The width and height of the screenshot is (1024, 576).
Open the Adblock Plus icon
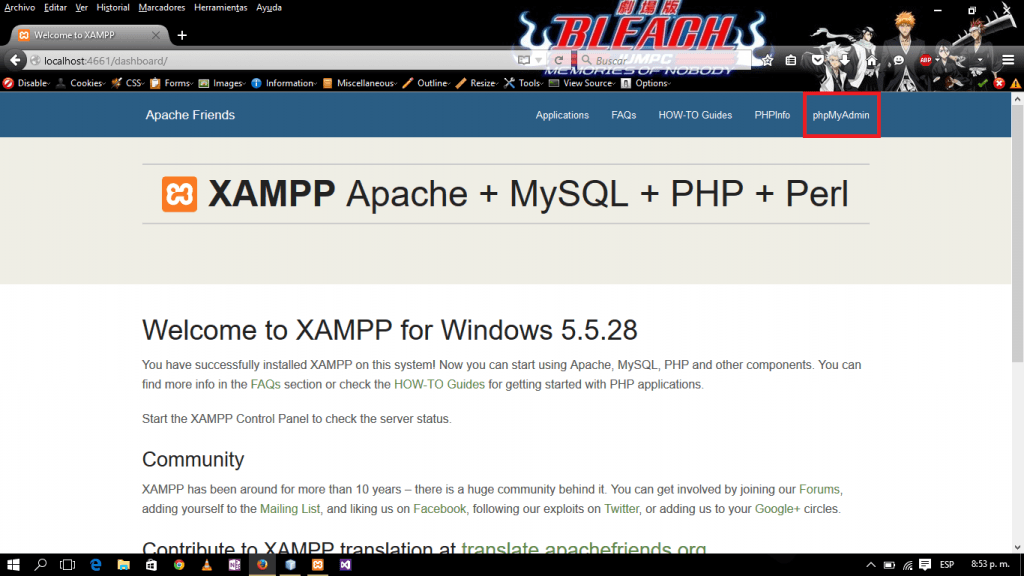(x=926, y=60)
